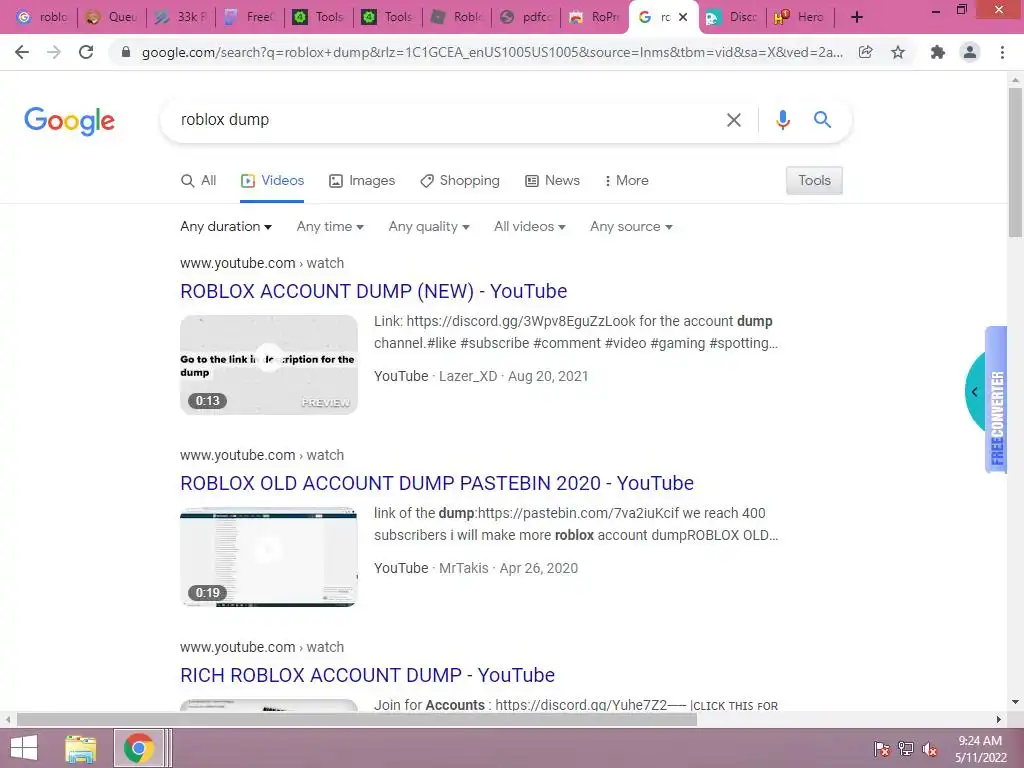This screenshot has height=768, width=1024.
Task: Switch to the first 'roblo' tab
Action: pyautogui.click(x=42, y=17)
